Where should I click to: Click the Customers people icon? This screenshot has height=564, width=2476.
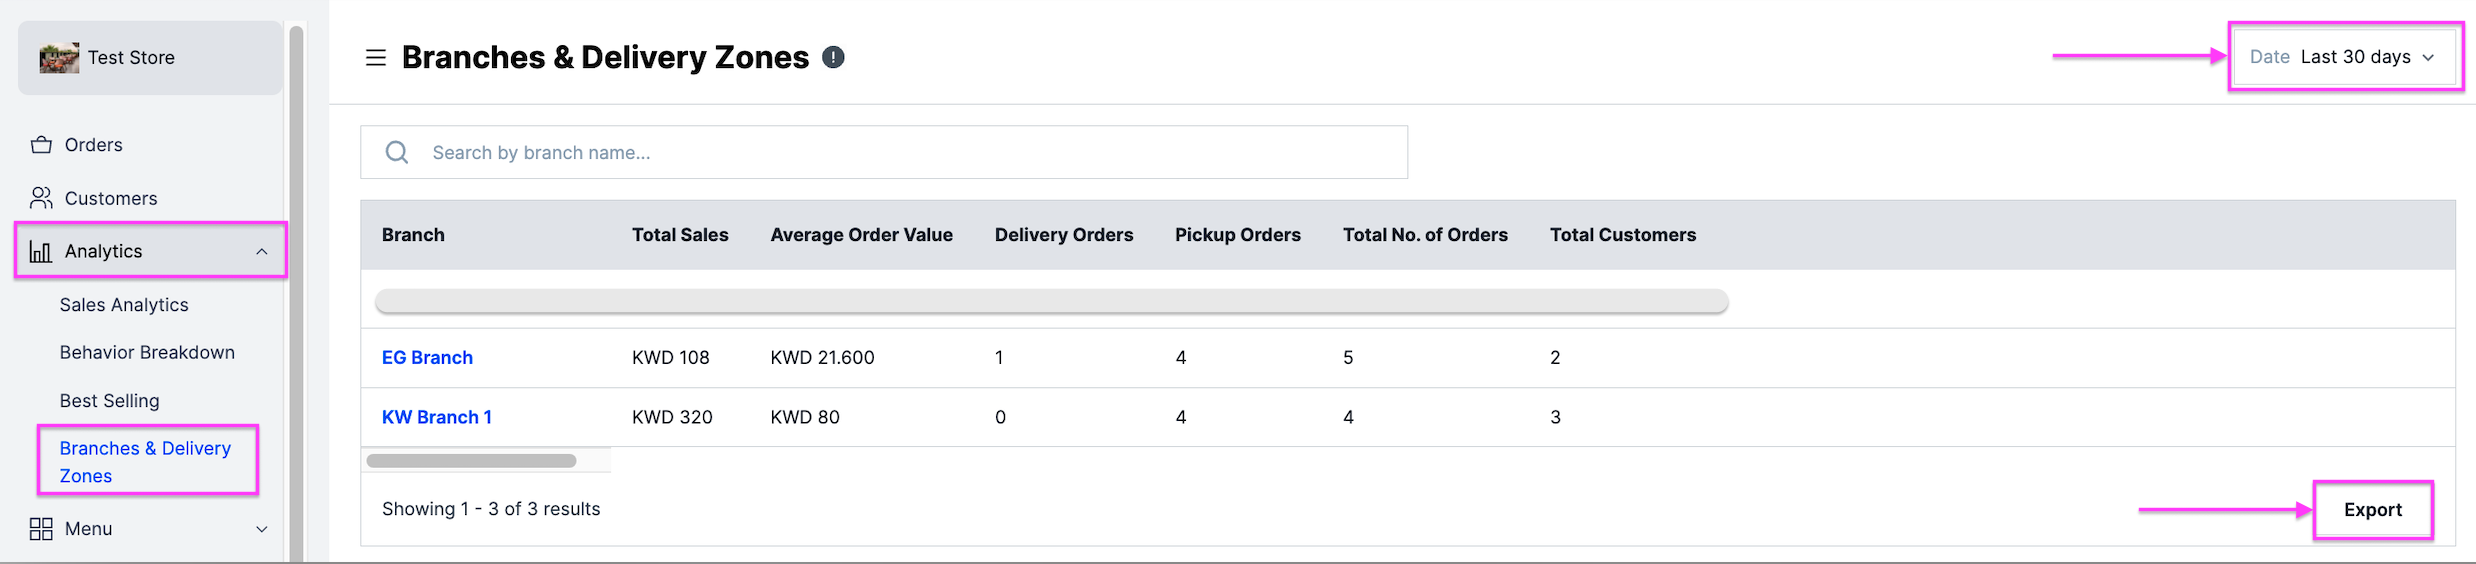pos(41,198)
